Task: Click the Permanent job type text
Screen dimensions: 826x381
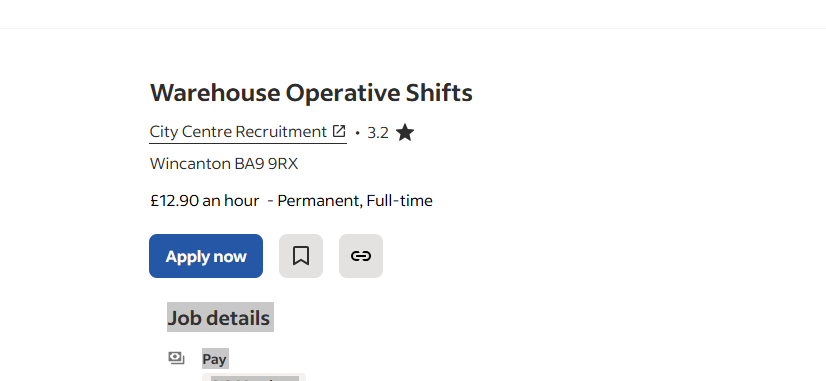Action: (x=320, y=201)
